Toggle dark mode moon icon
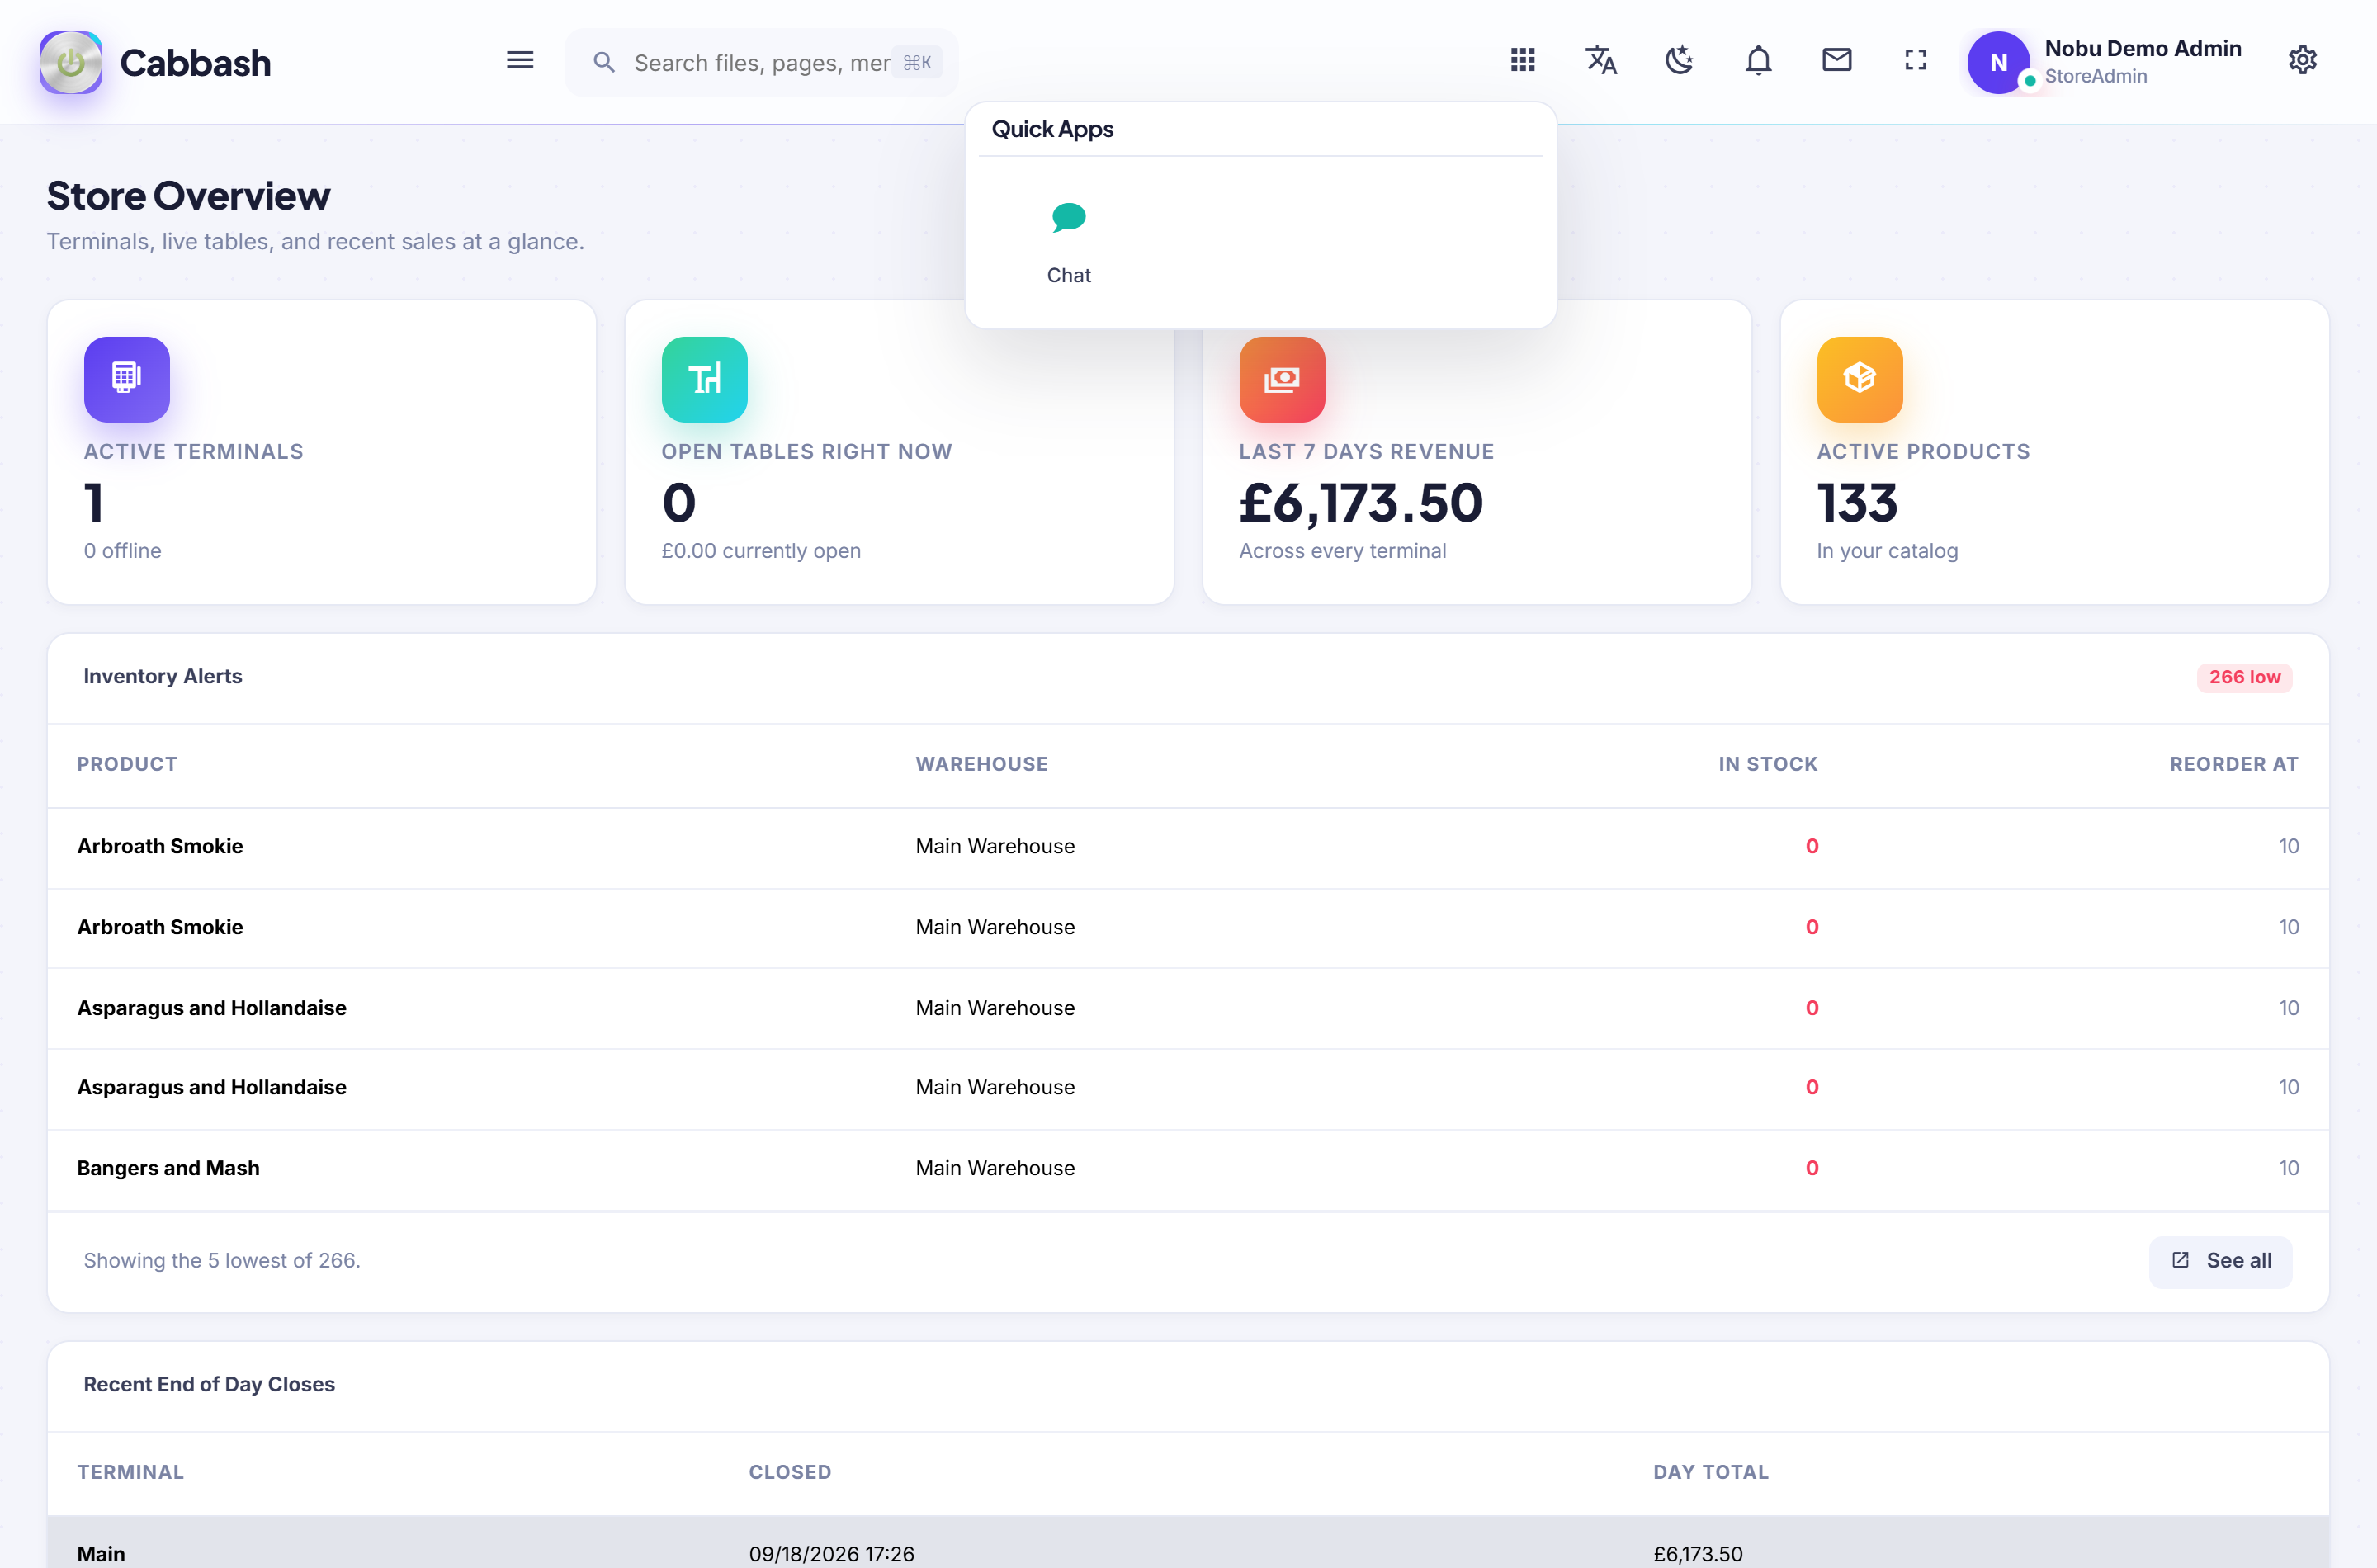The width and height of the screenshot is (2377, 1568). 1679,60
